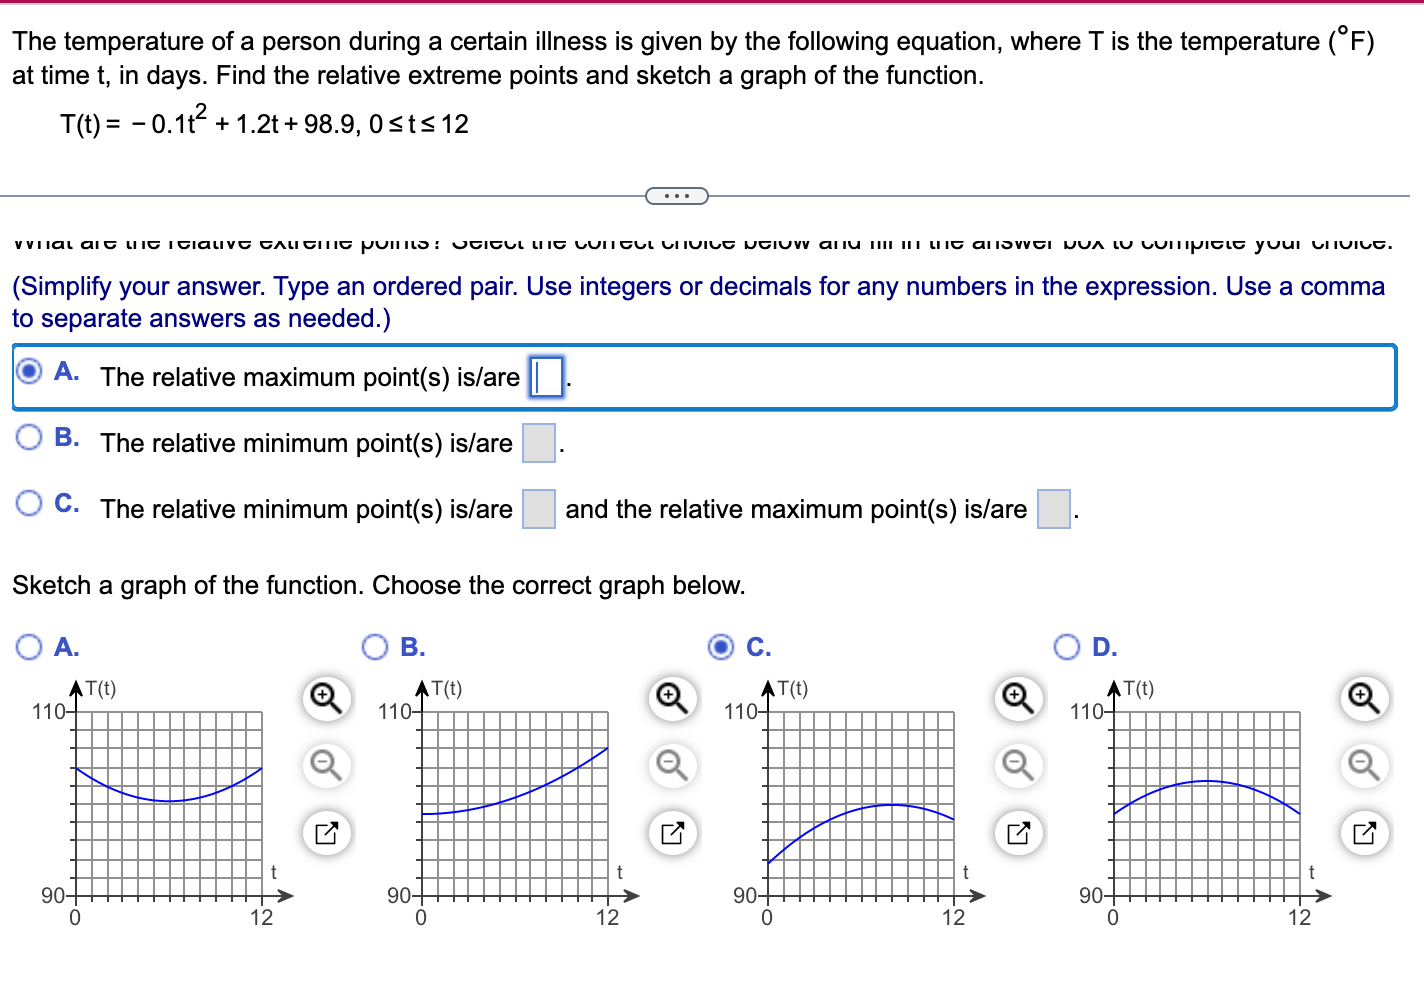Viewport: 1424px width, 988px height.
Task: Select choice A for relative maximum points
Action: [x=29, y=371]
